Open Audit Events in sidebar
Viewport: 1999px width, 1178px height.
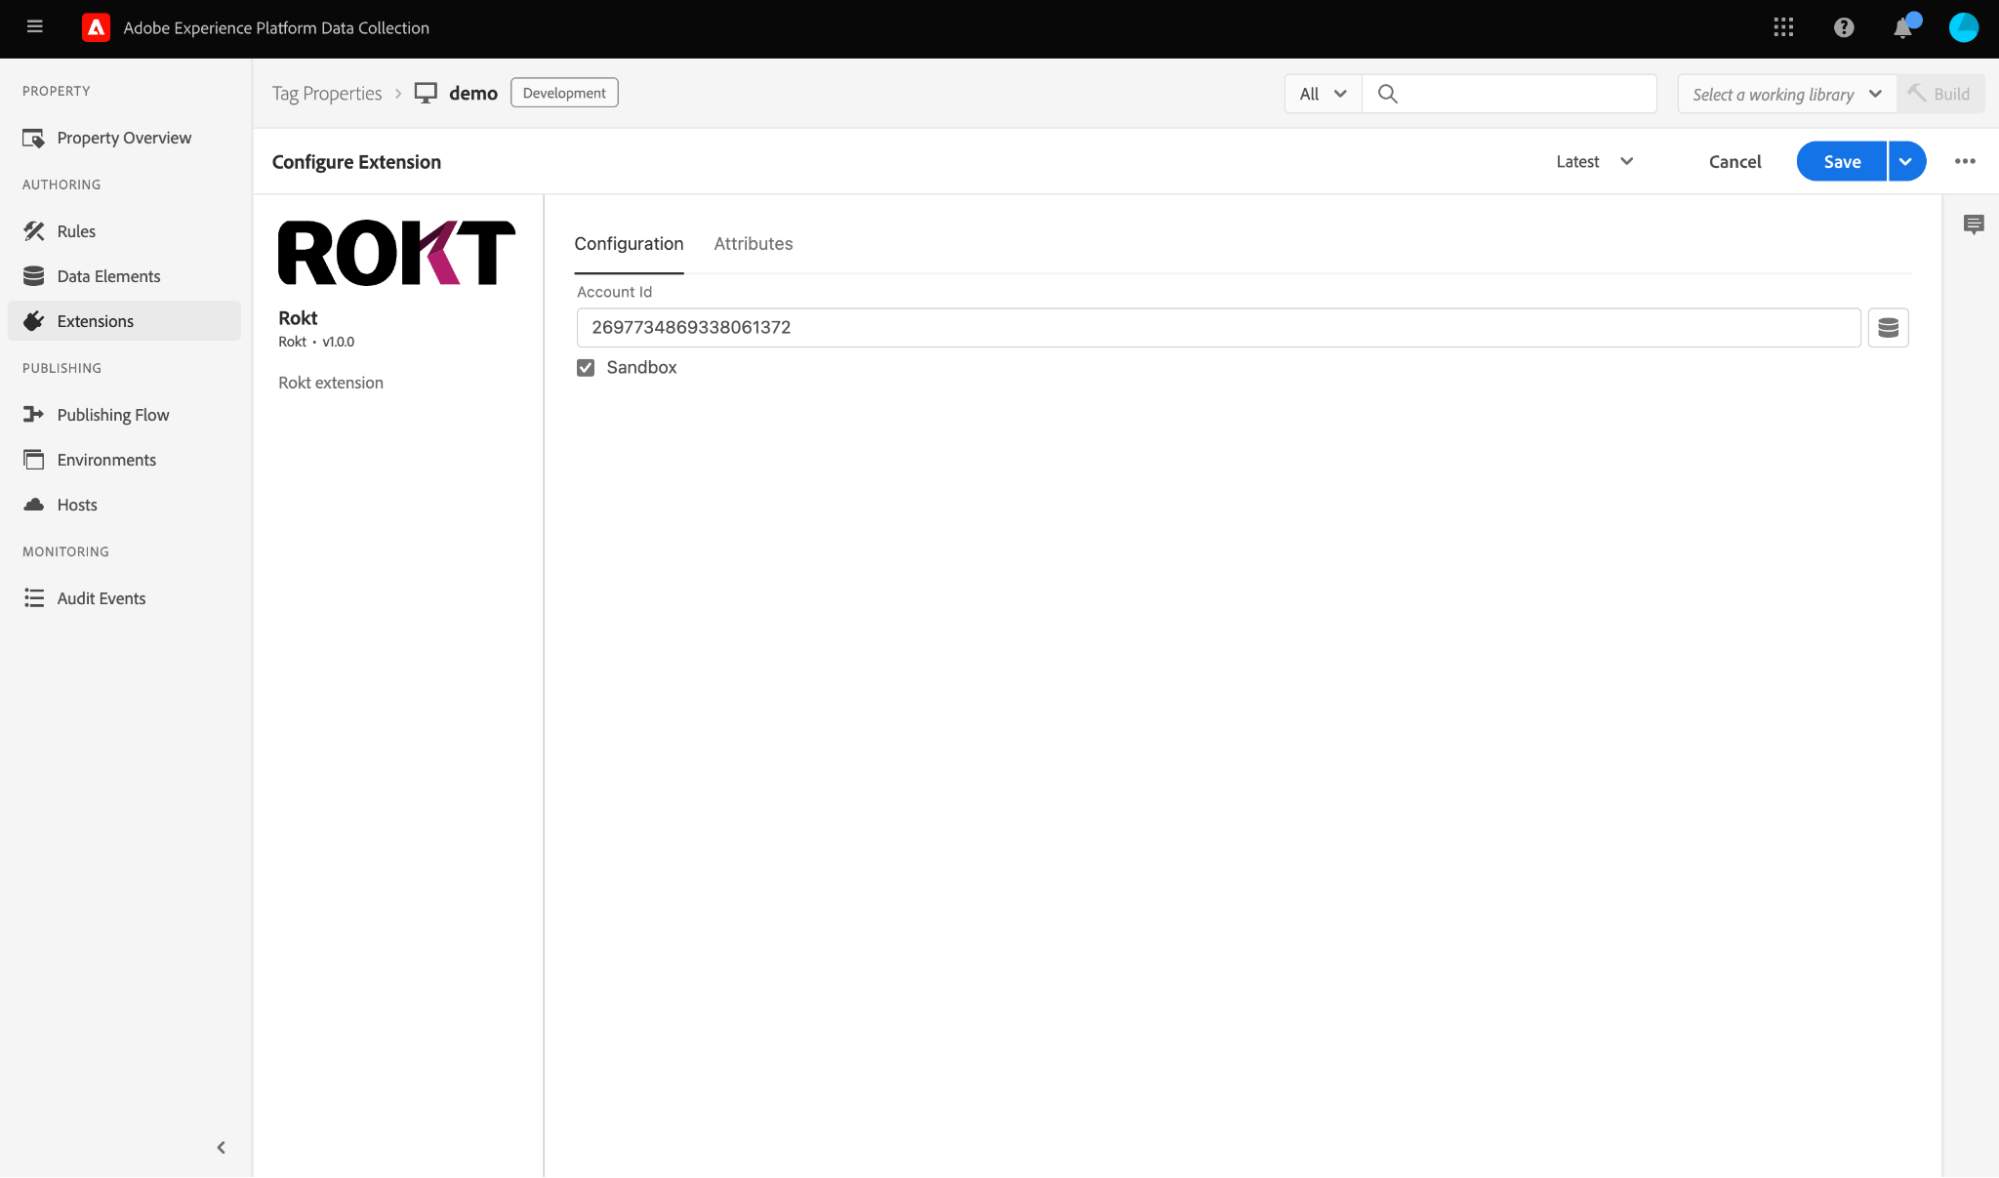pyautogui.click(x=124, y=598)
